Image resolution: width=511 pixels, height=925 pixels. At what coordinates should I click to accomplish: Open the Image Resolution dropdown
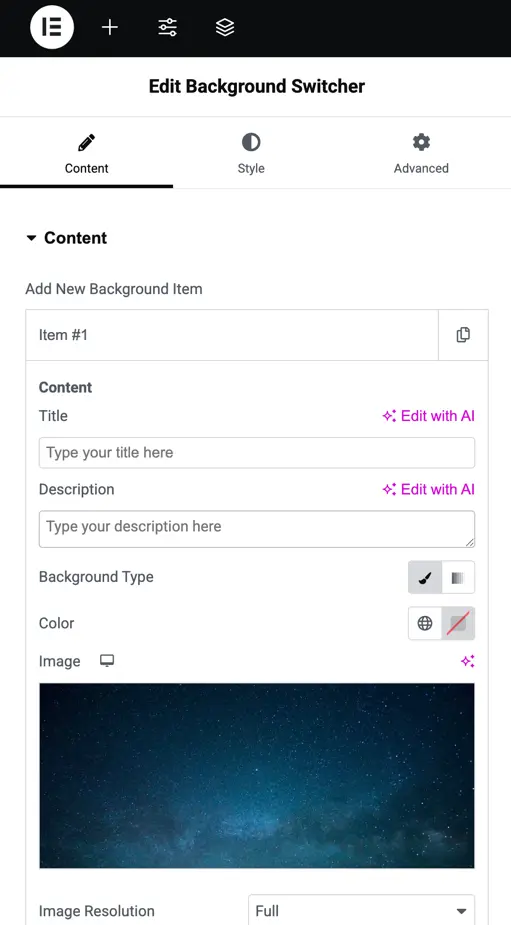click(x=361, y=910)
